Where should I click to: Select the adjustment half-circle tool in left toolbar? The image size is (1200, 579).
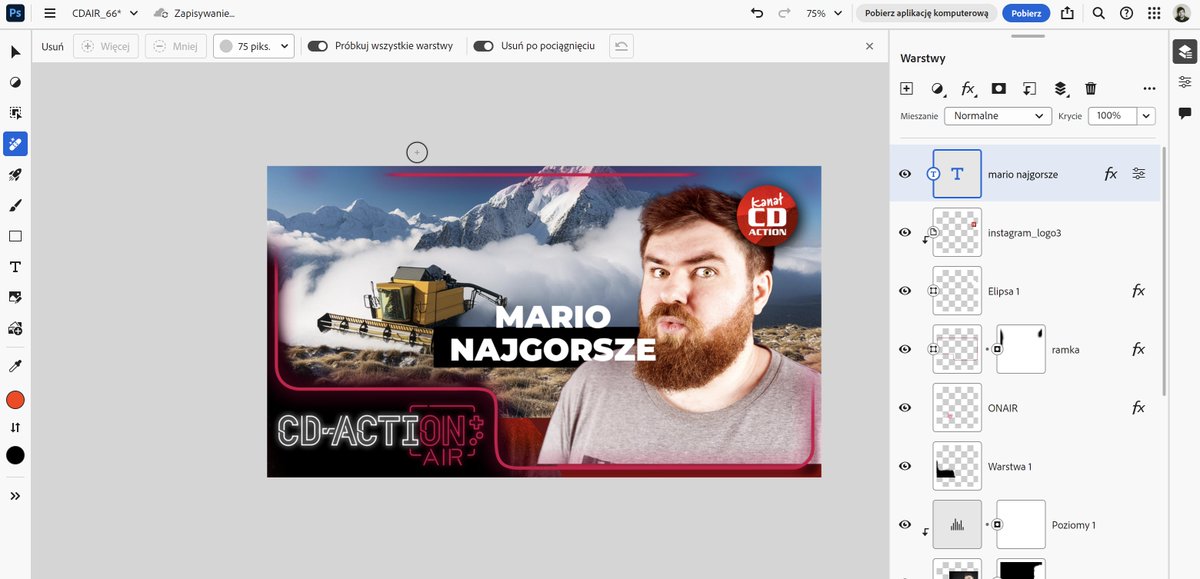15,82
